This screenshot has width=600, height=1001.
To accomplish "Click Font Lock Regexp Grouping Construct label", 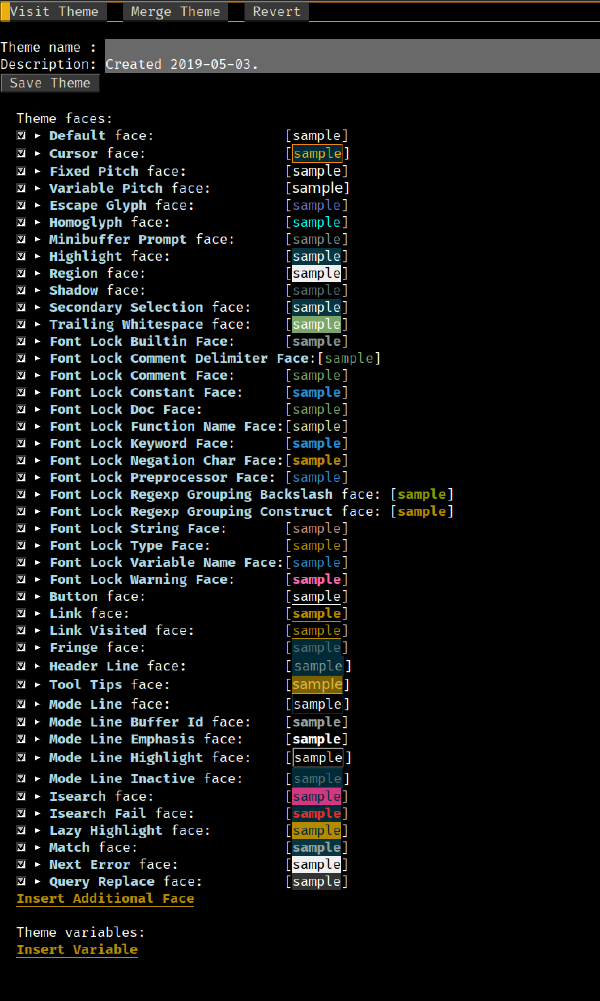I will tap(191, 511).
